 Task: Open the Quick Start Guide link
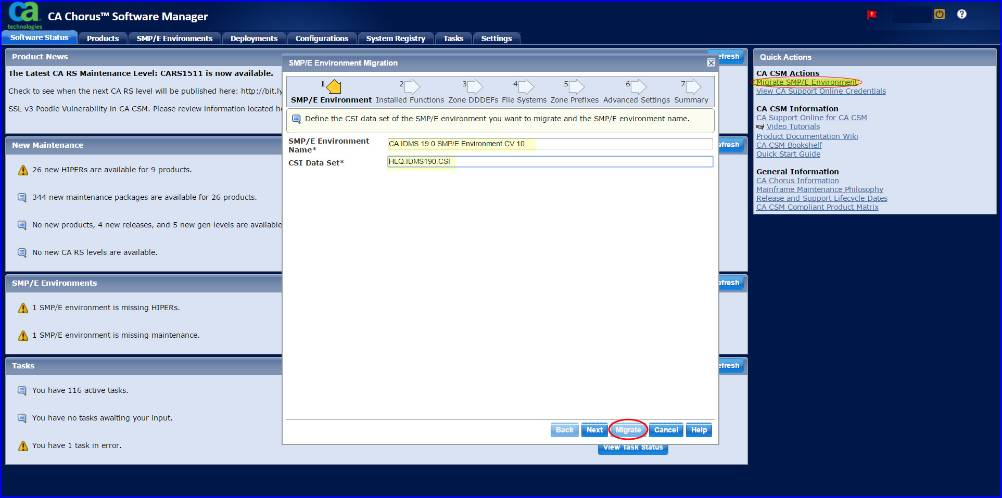(x=788, y=154)
